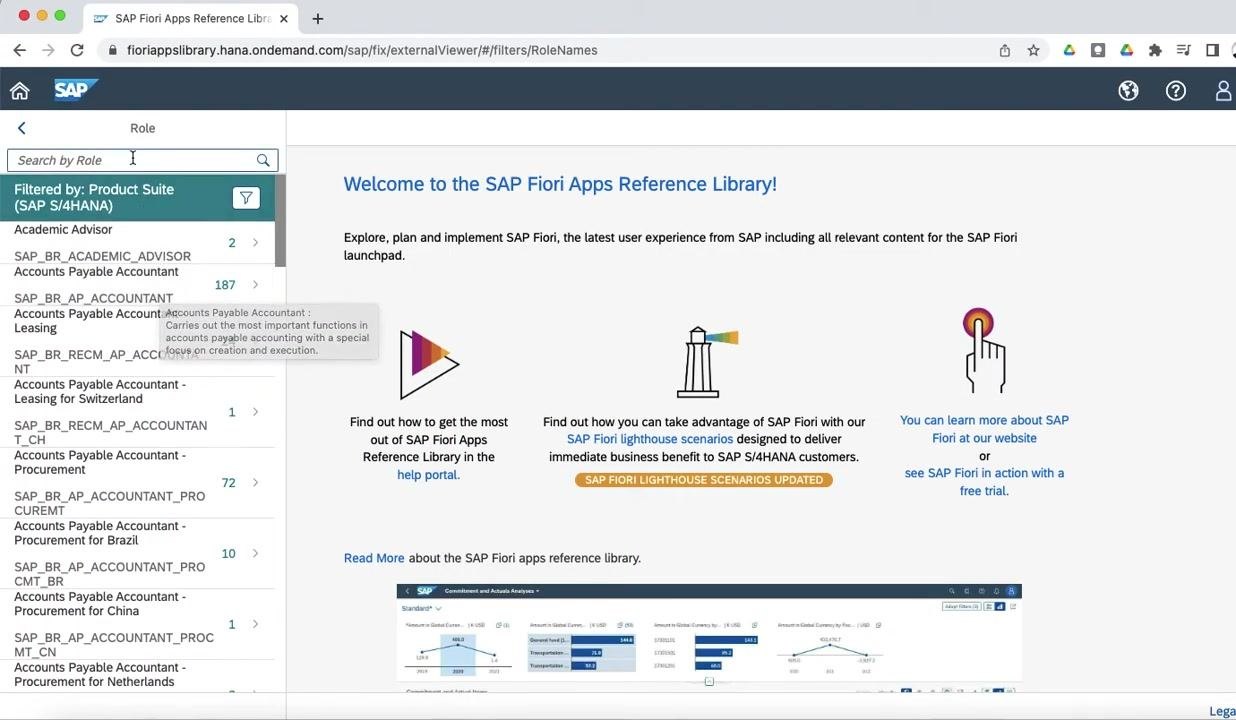Open the help portal link
Image resolution: width=1236 pixels, height=720 pixels.
[x=428, y=475]
